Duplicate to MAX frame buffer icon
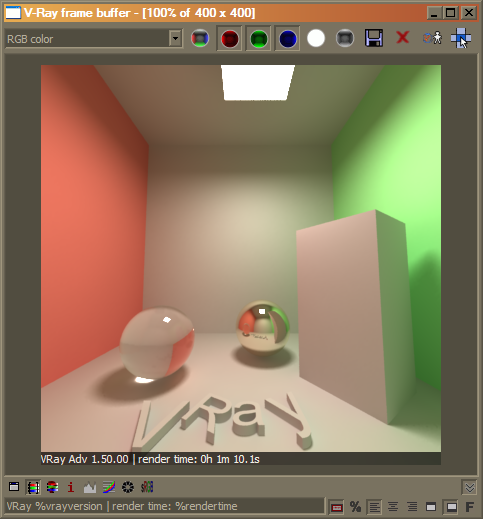483x519 pixels. [433, 38]
